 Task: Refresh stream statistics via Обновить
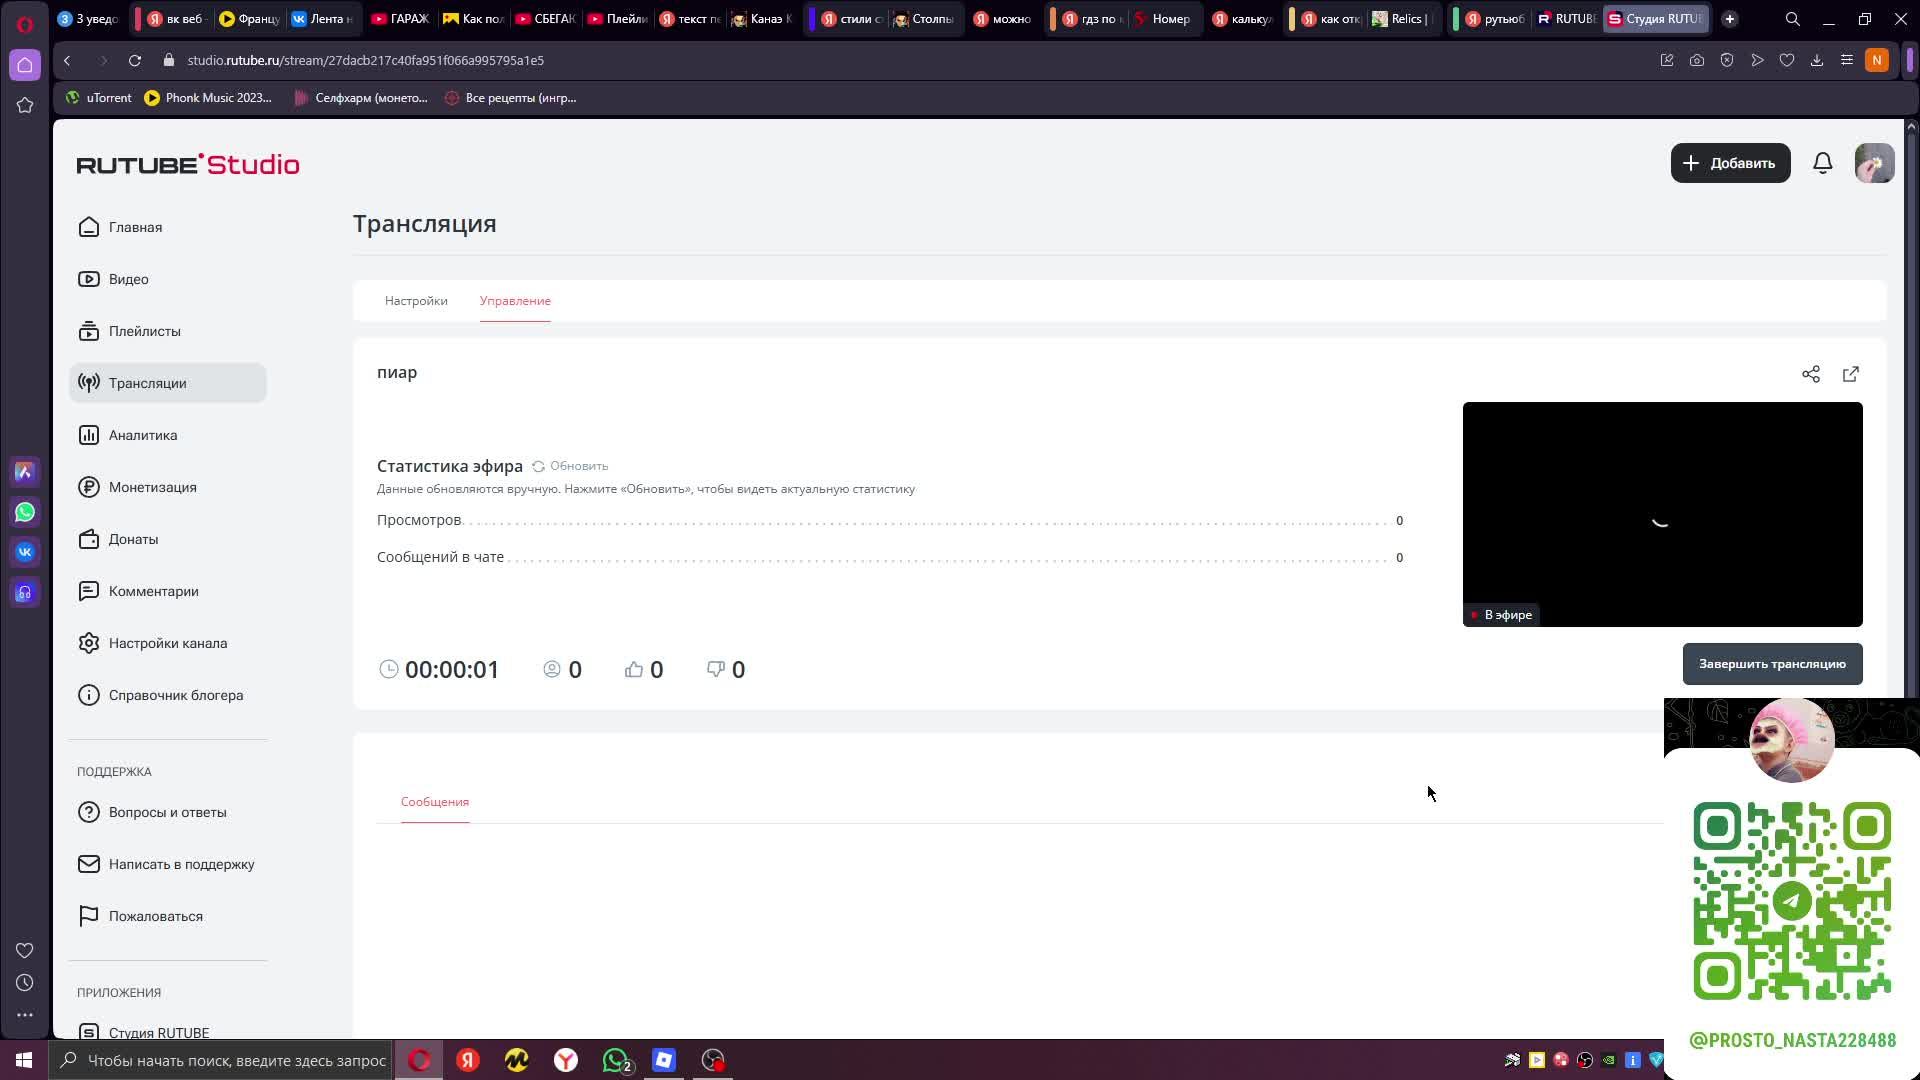pos(570,466)
